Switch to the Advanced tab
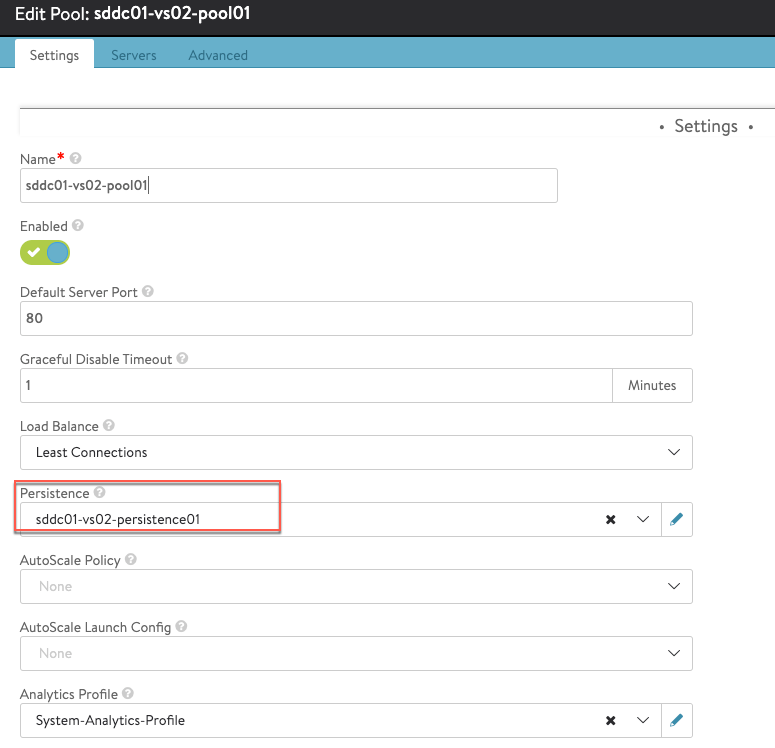The image size is (775, 748). click(218, 55)
